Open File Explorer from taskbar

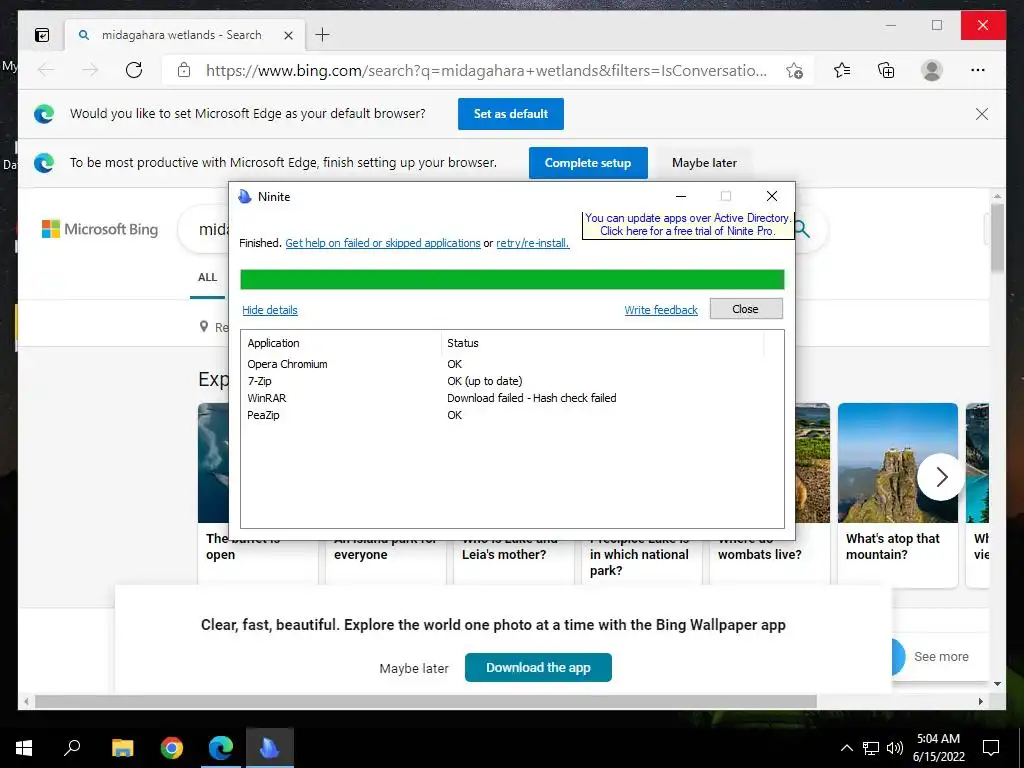click(122, 748)
